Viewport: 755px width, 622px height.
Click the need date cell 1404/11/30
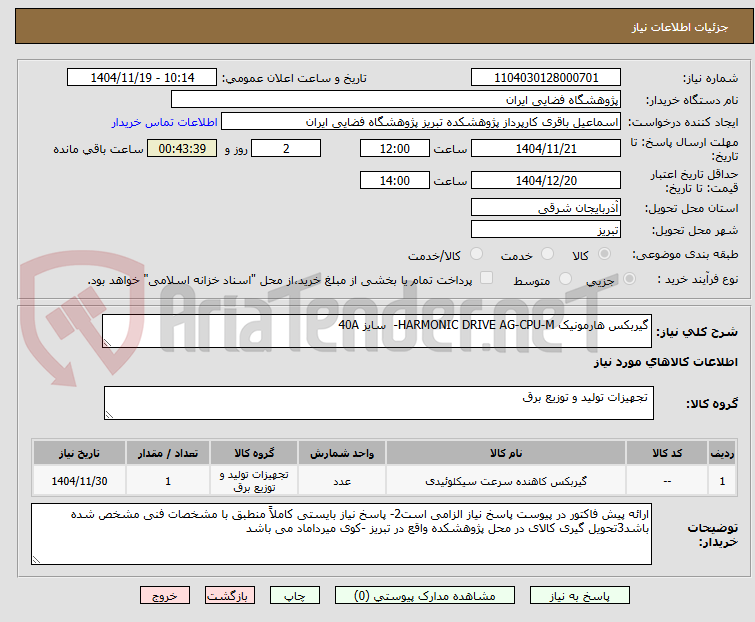(79, 481)
